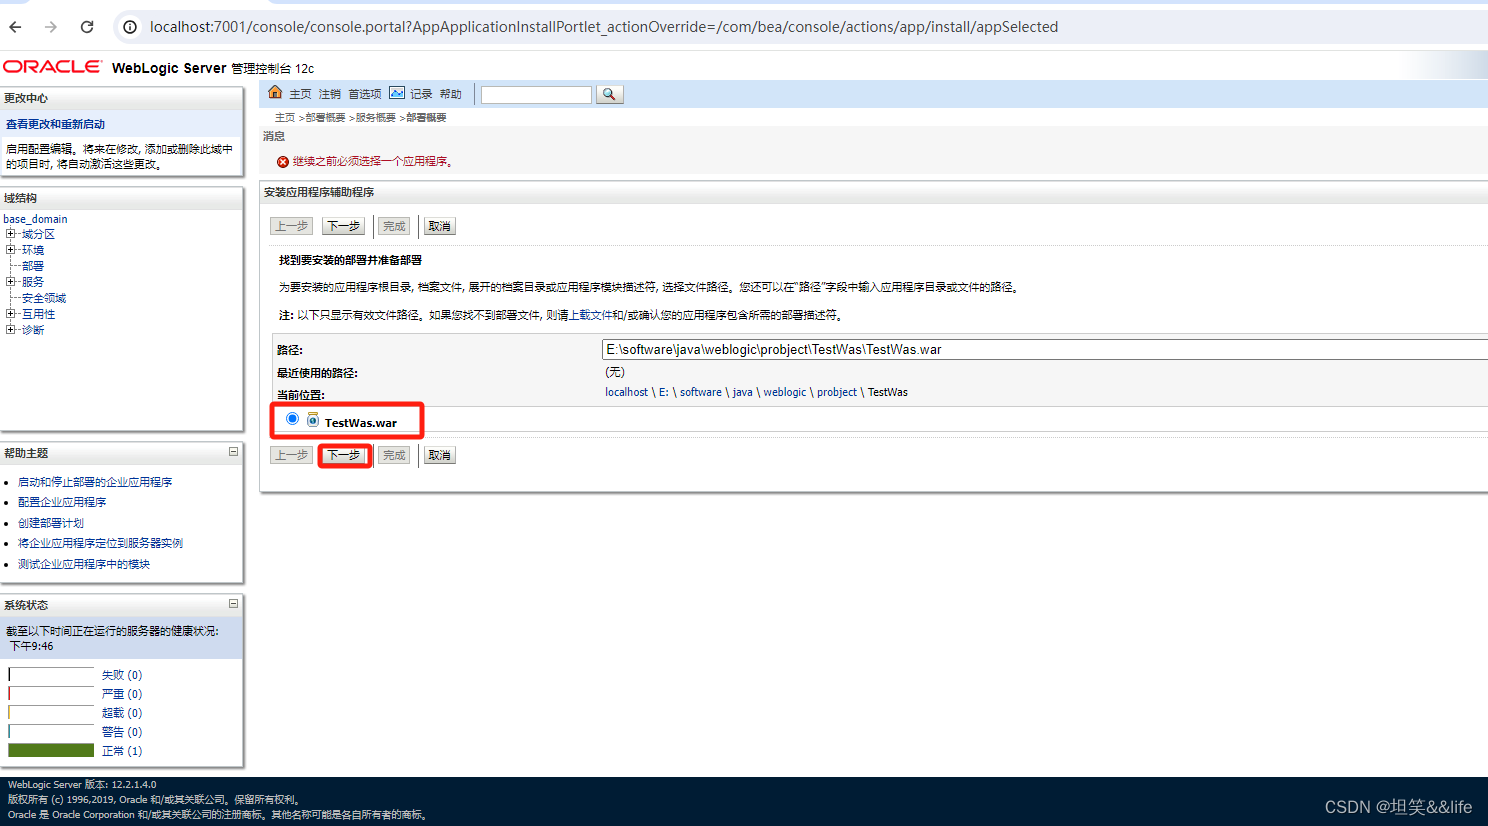This screenshot has height=826, width=1488.
Task: Click the 失败 (0) status link
Action: [122, 675]
